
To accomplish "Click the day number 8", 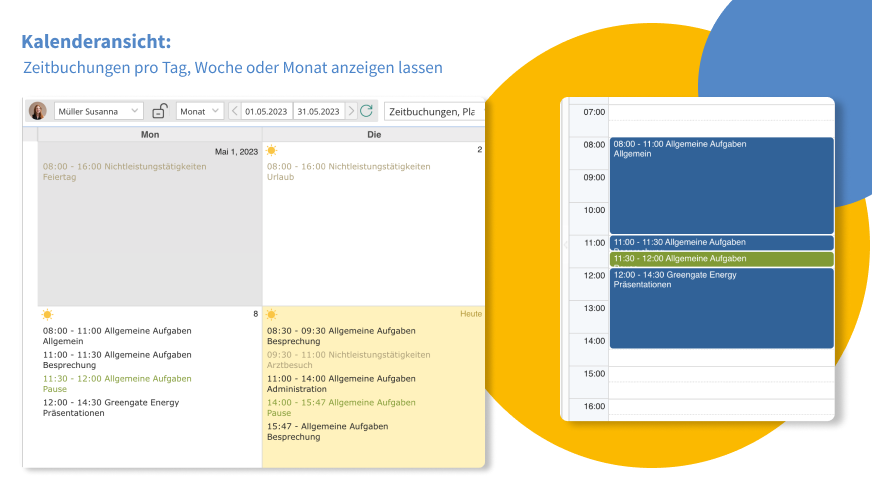I will 256,314.
